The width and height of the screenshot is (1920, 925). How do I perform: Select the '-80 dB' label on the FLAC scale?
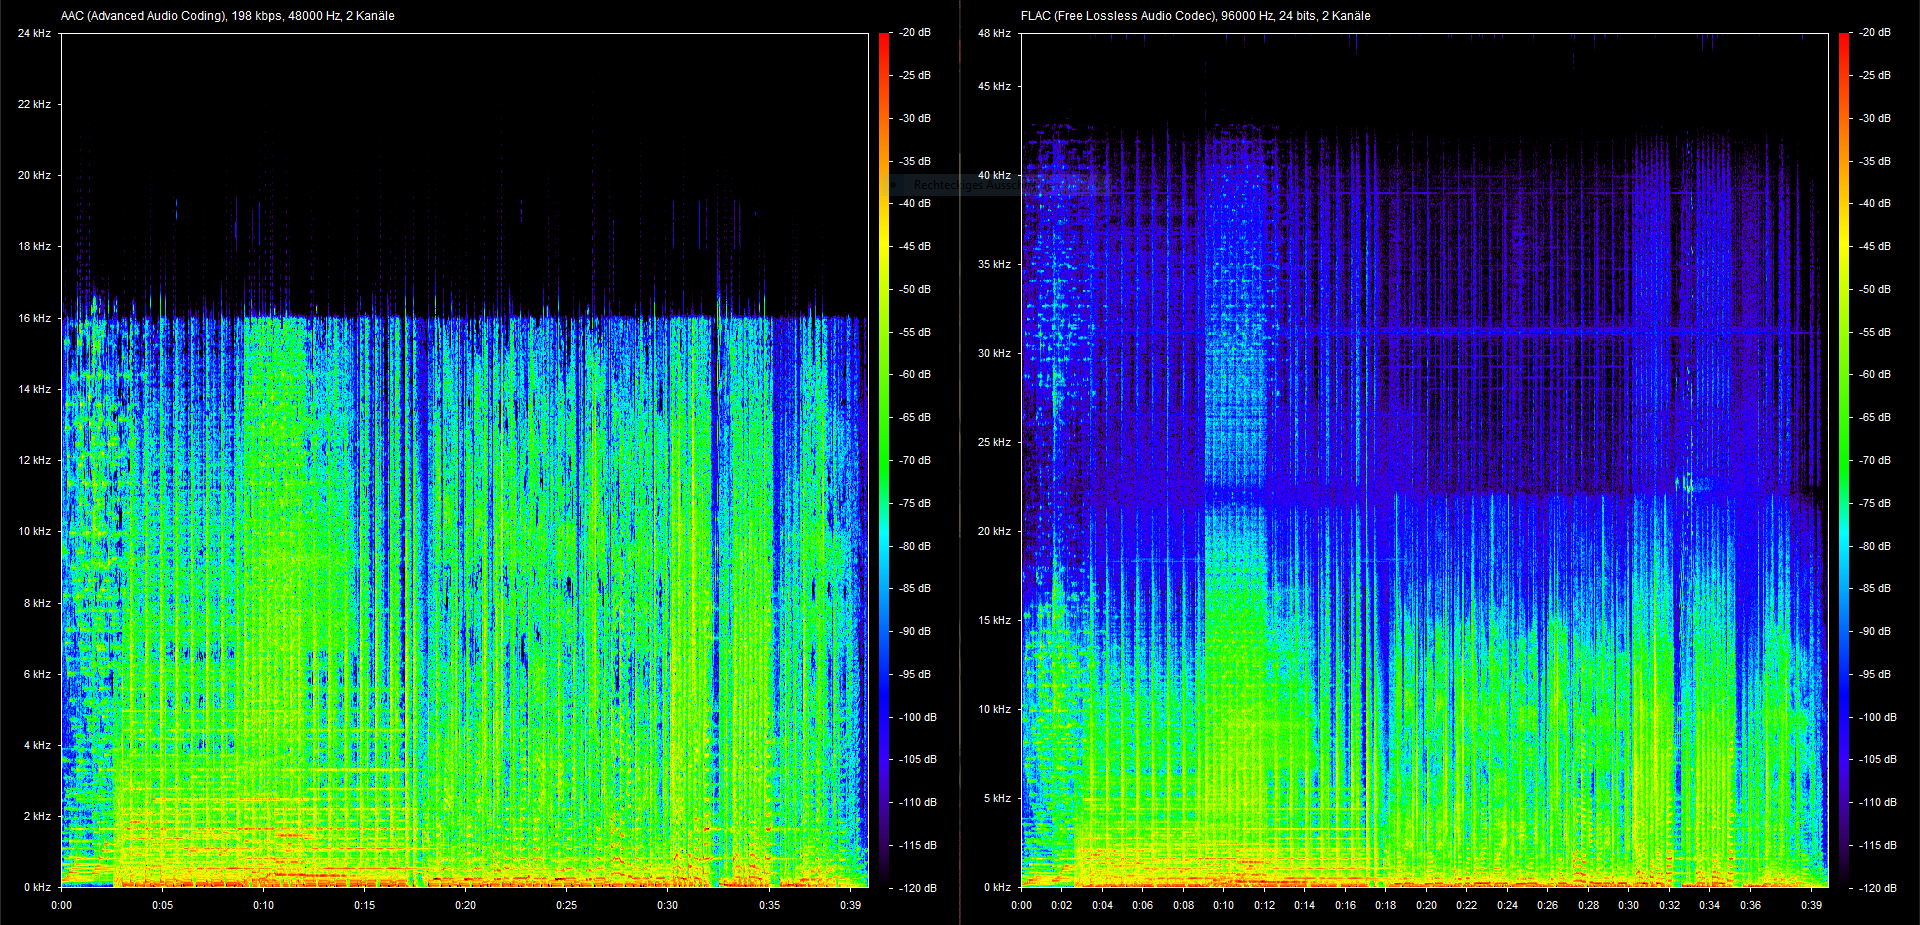(x=1875, y=546)
